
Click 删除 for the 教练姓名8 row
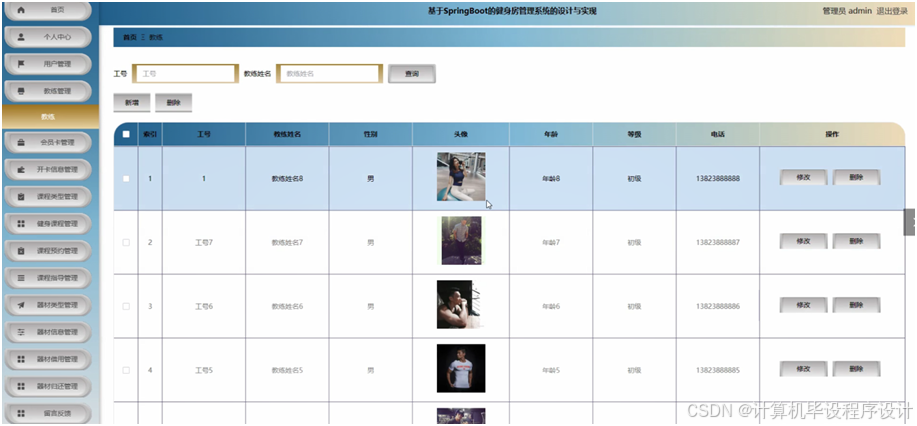tap(856, 177)
